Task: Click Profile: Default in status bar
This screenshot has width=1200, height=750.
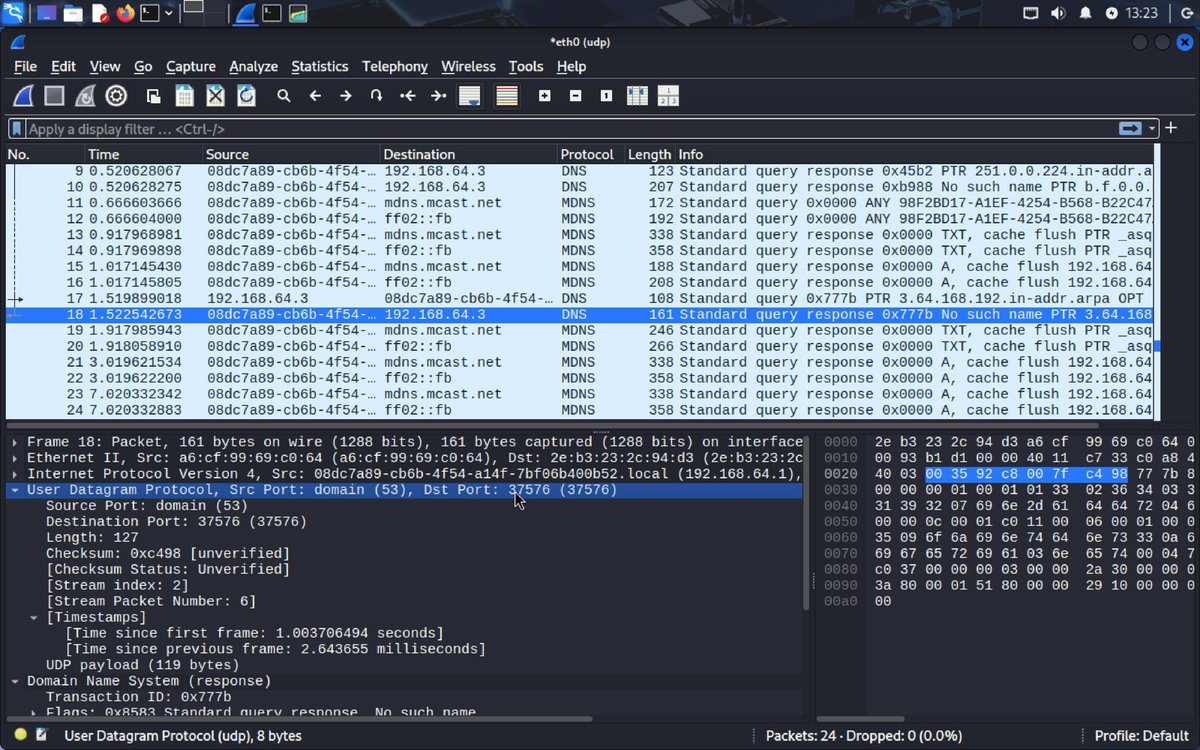Action: coord(1141,736)
